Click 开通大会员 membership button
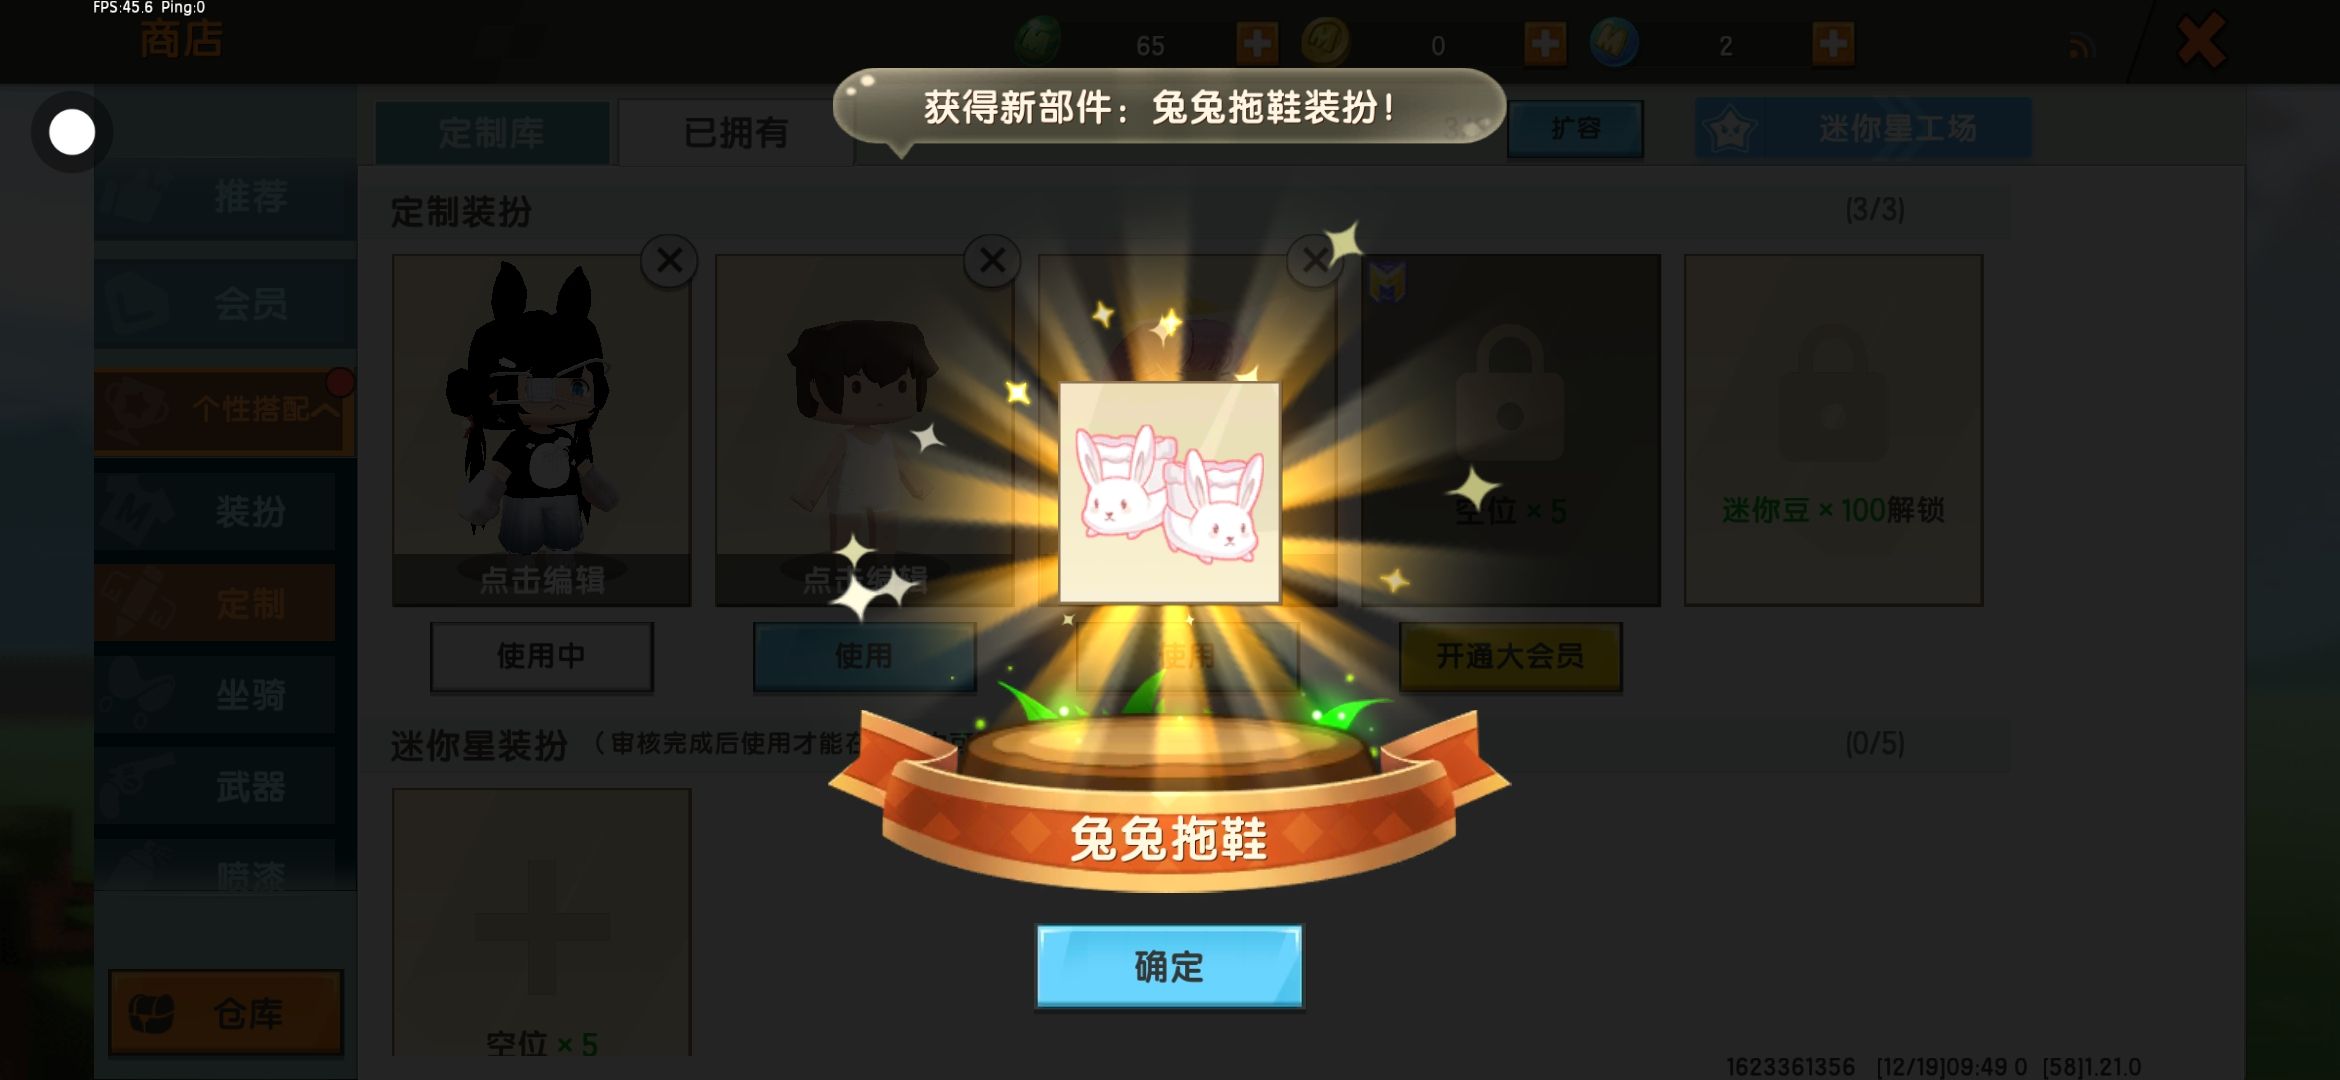The image size is (2340, 1080). coord(1510,656)
